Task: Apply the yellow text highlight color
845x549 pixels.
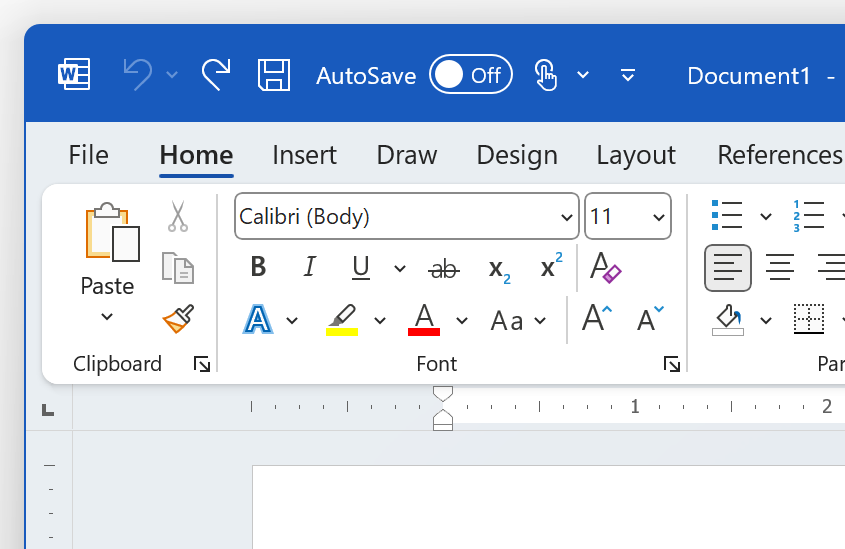Action: click(x=342, y=319)
